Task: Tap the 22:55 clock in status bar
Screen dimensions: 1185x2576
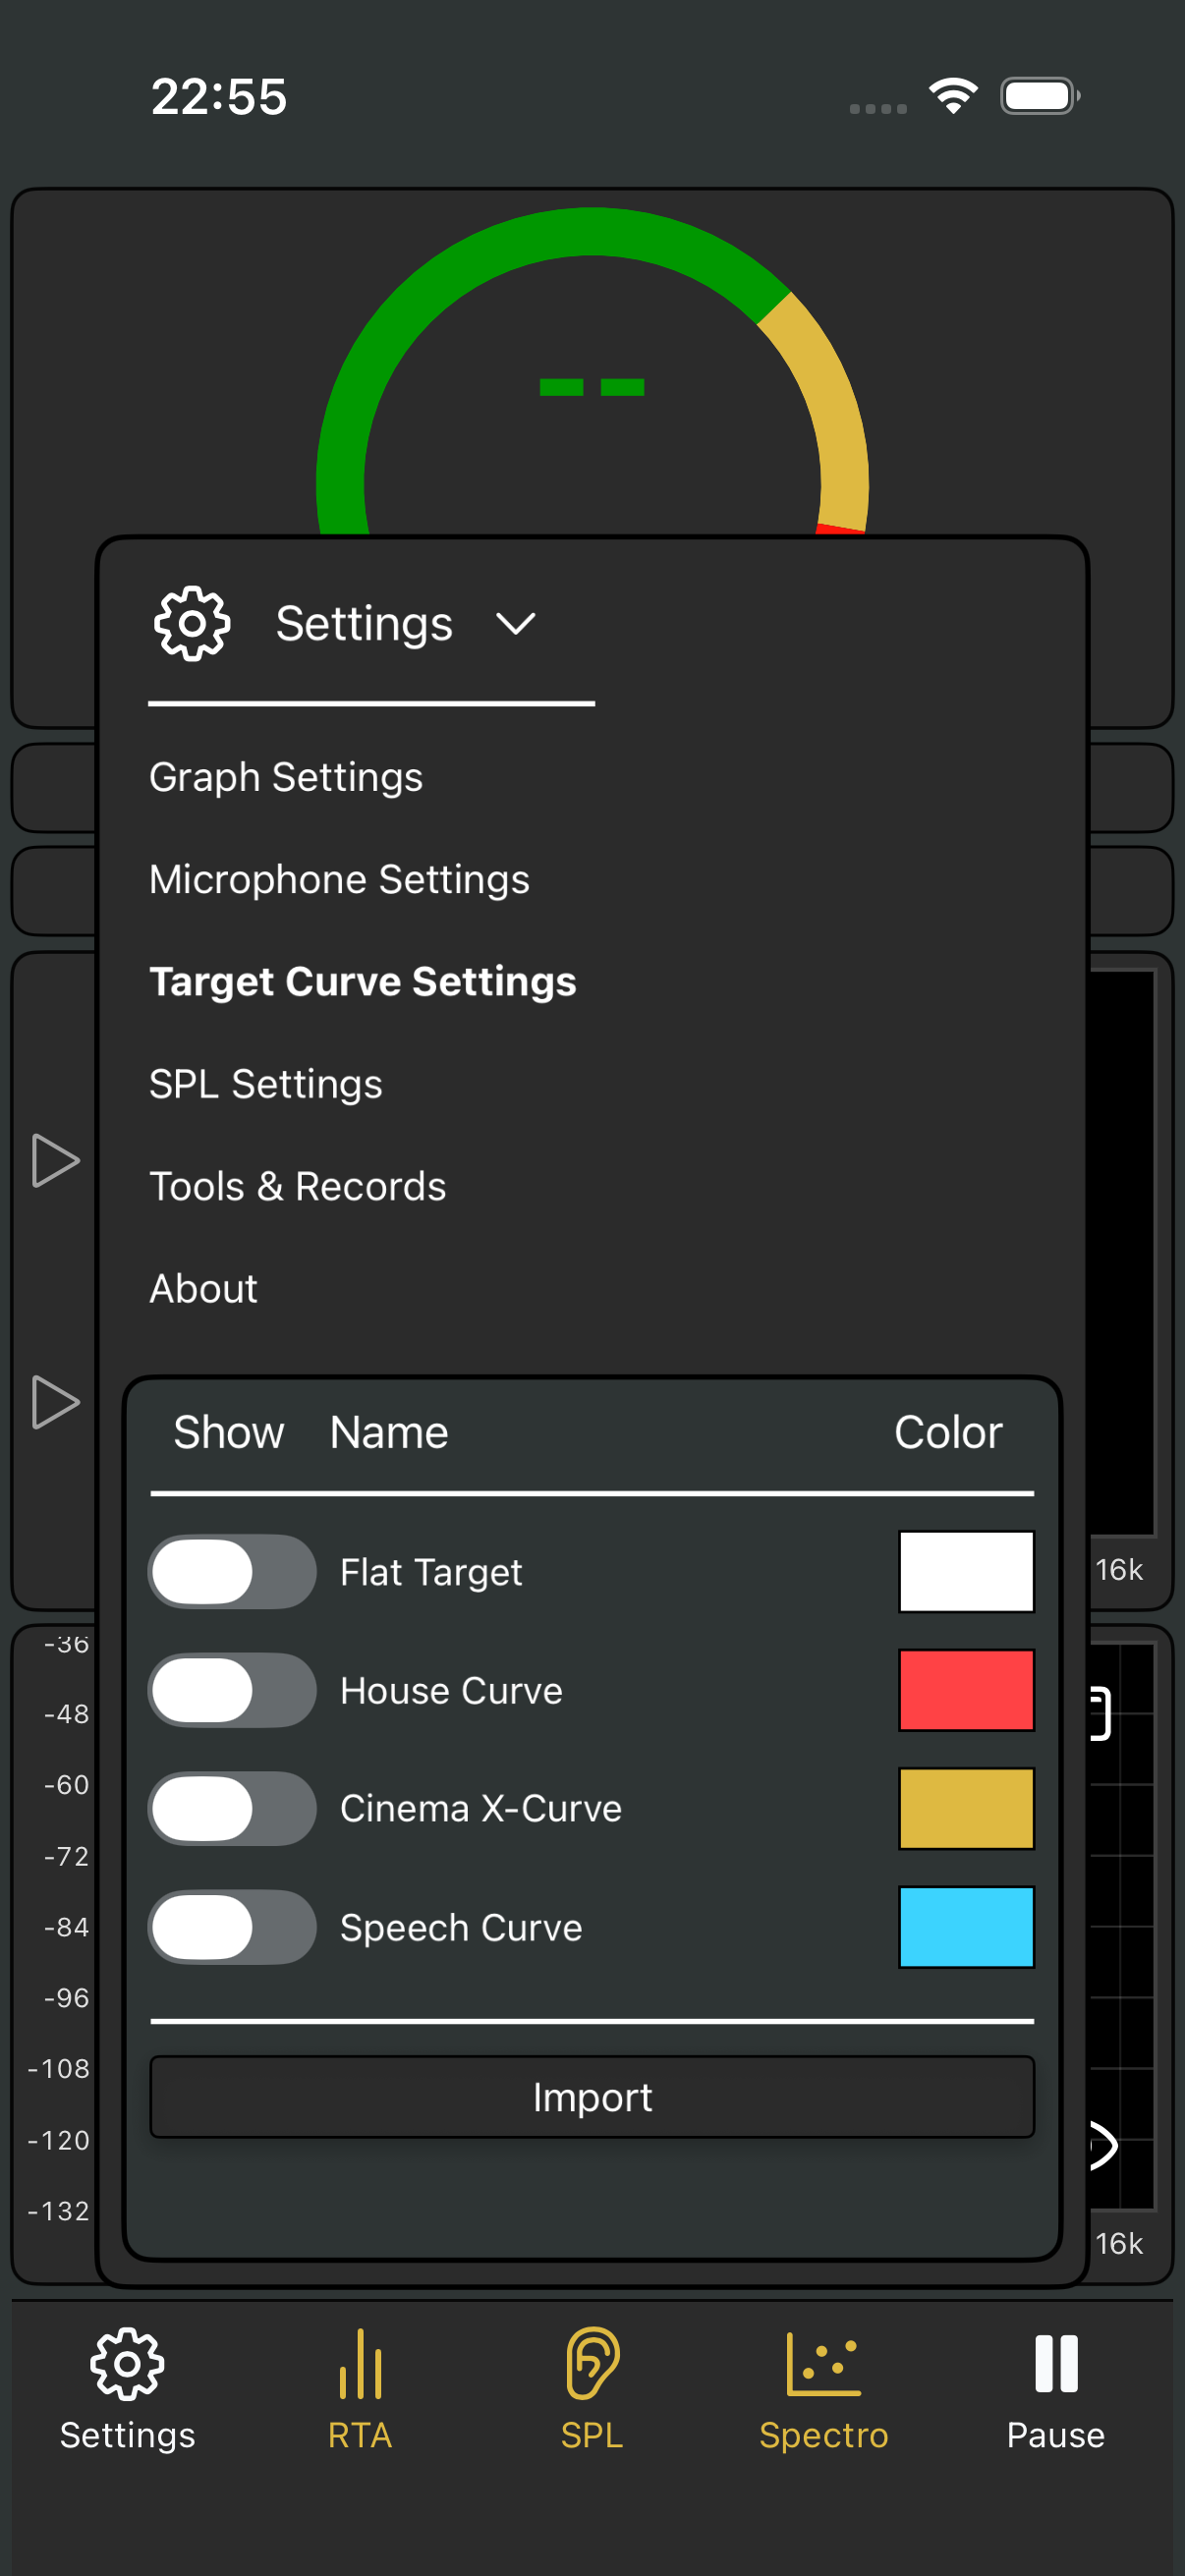Action: point(219,97)
